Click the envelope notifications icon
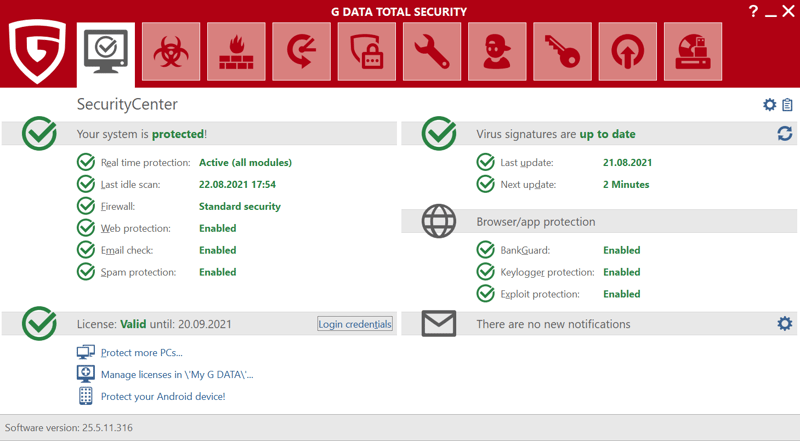800x441 pixels. pyautogui.click(x=439, y=324)
